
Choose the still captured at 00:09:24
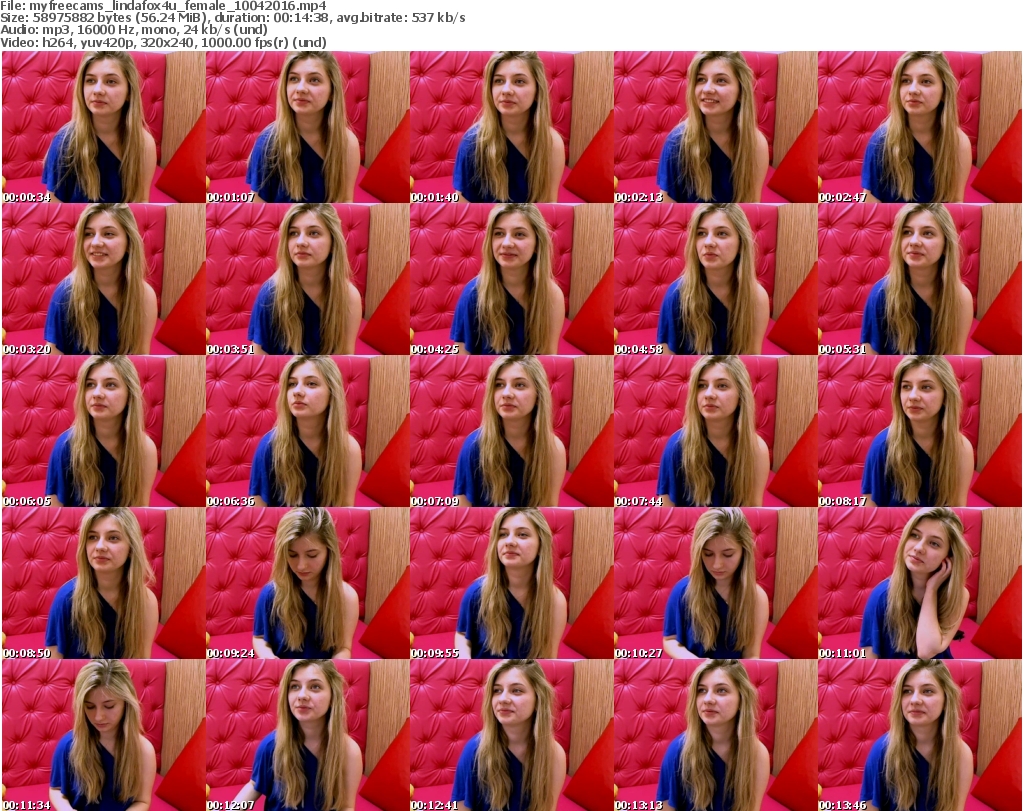point(308,583)
